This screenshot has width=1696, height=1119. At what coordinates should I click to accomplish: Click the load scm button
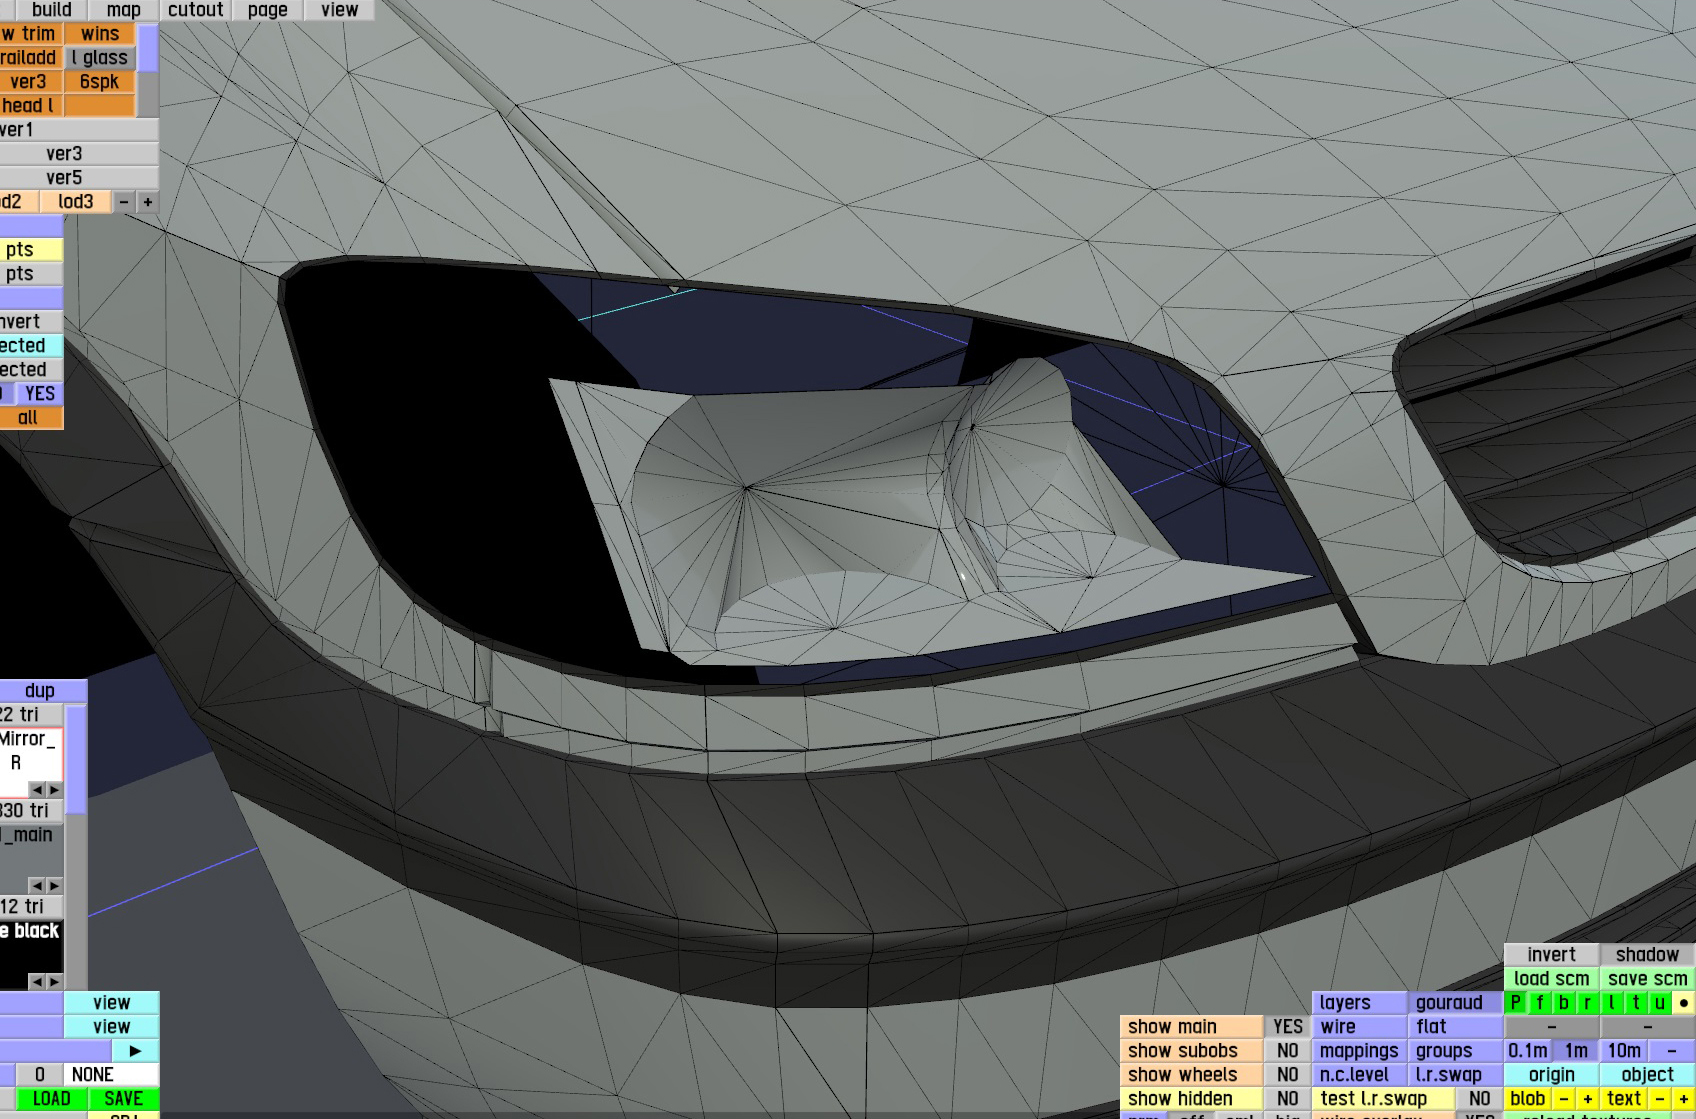coord(1552,979)
